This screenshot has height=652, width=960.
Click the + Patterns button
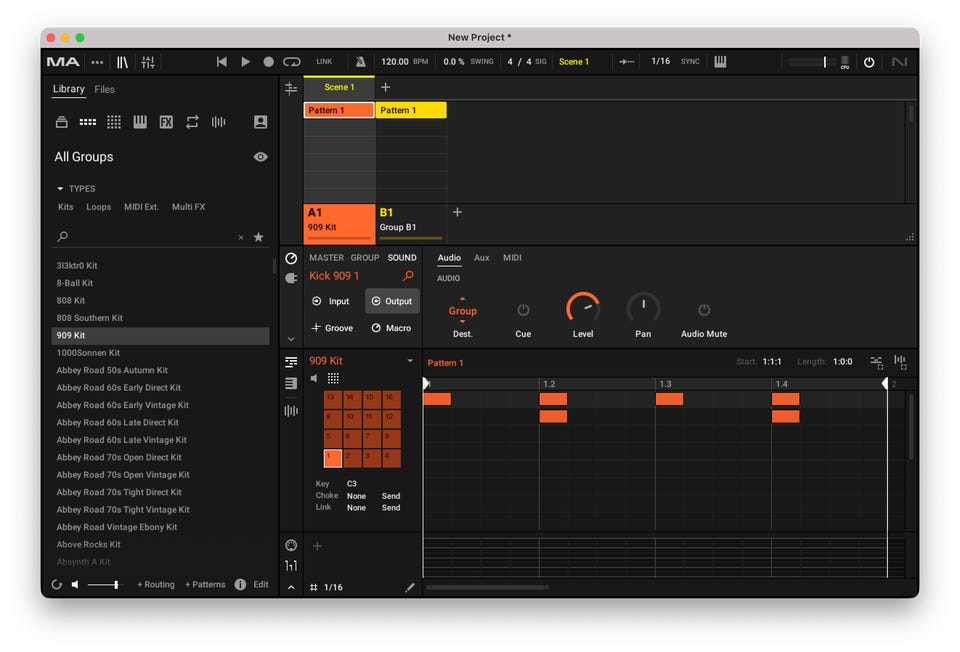click(x=205, y=584)
